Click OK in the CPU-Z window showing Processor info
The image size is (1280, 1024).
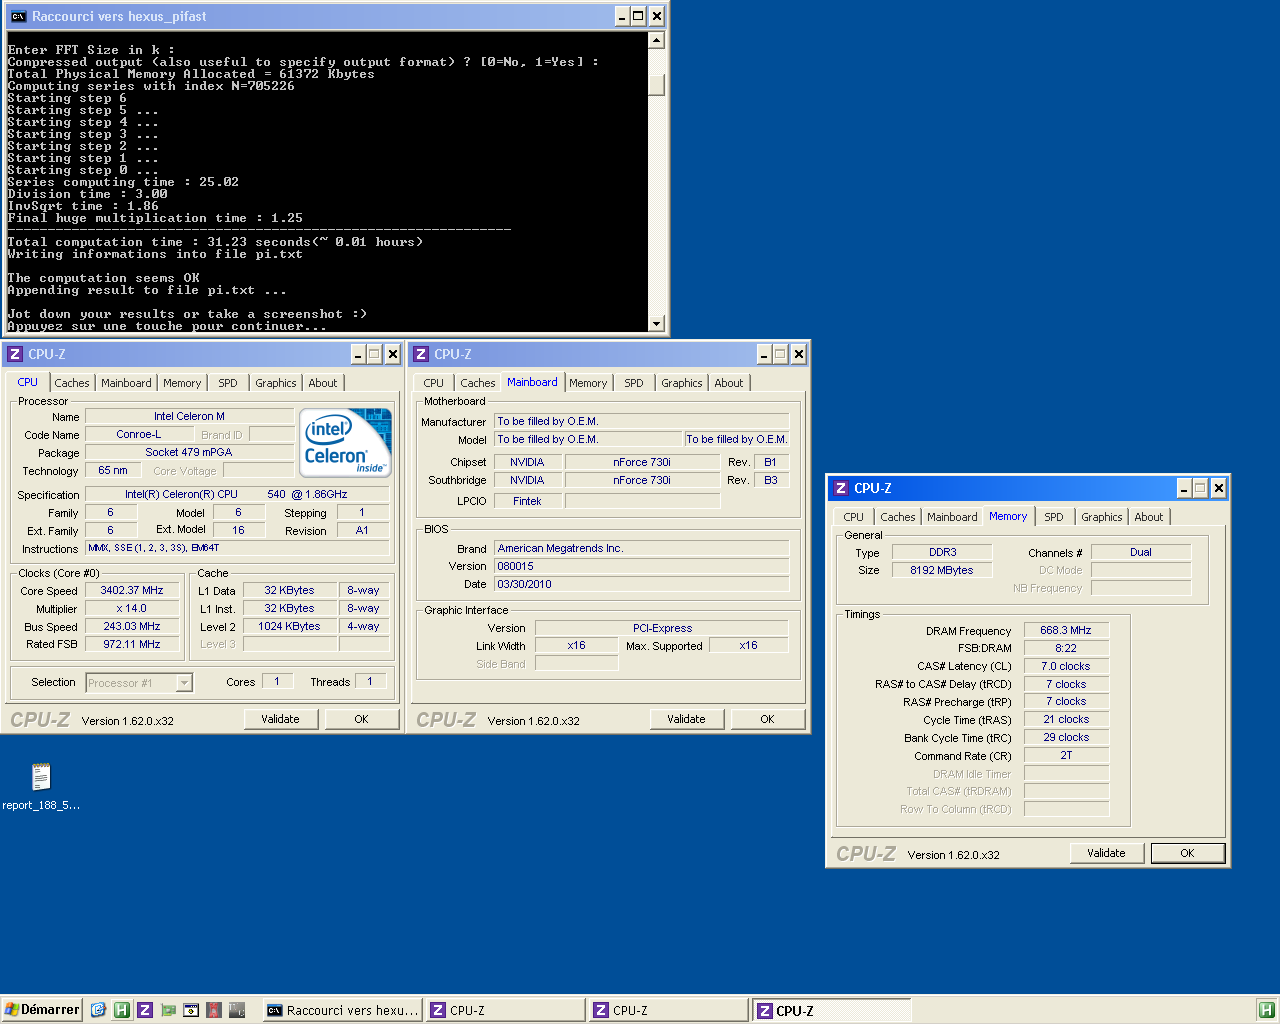361,719
